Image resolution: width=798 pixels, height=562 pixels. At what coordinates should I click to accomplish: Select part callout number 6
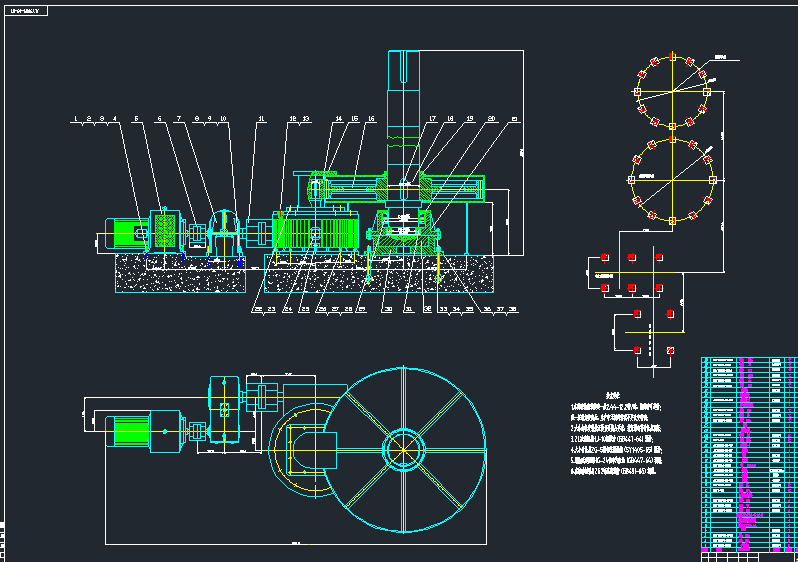159,119
